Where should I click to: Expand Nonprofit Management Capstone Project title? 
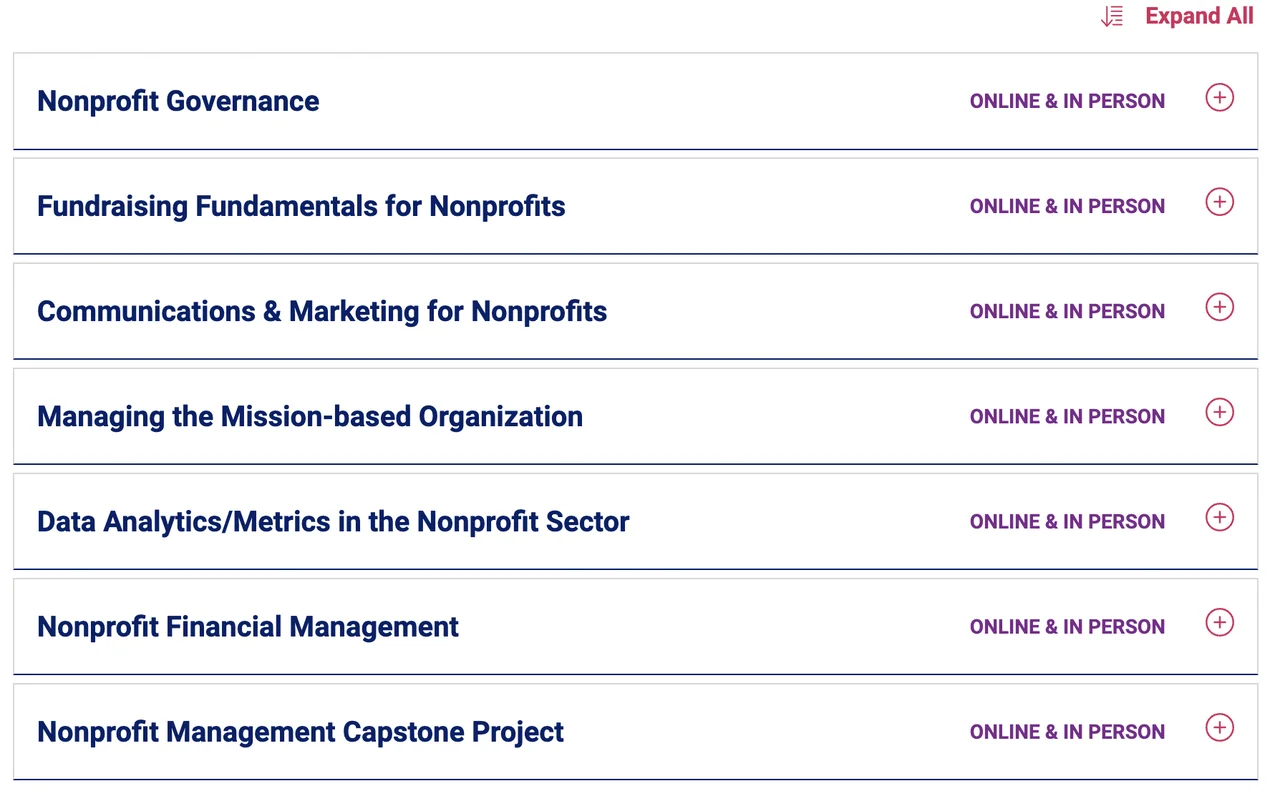[x=300, y=732]
